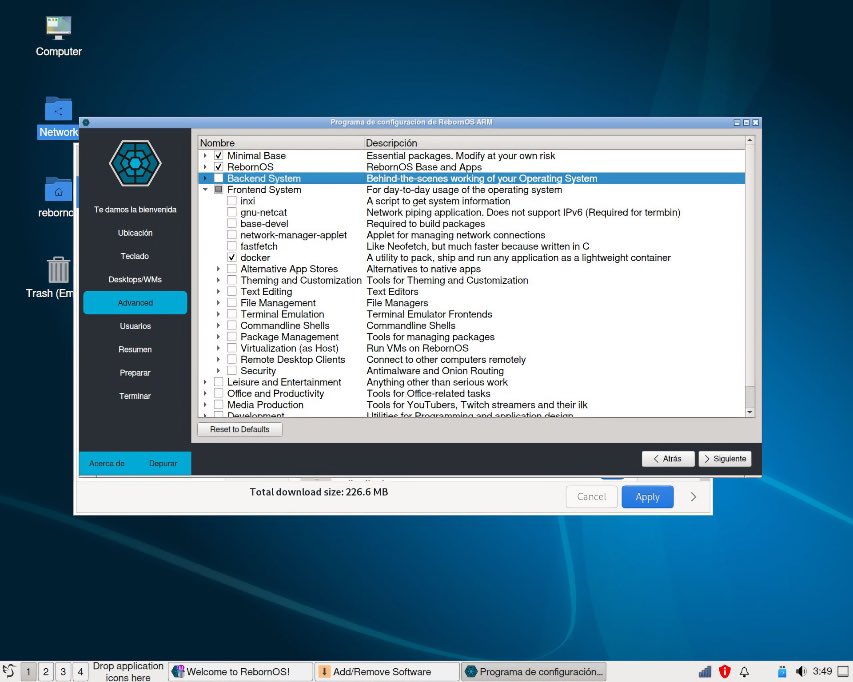Click the RebornOS hexagon logo in sidebar
853x682 pixels.
(x=135, y=163)
